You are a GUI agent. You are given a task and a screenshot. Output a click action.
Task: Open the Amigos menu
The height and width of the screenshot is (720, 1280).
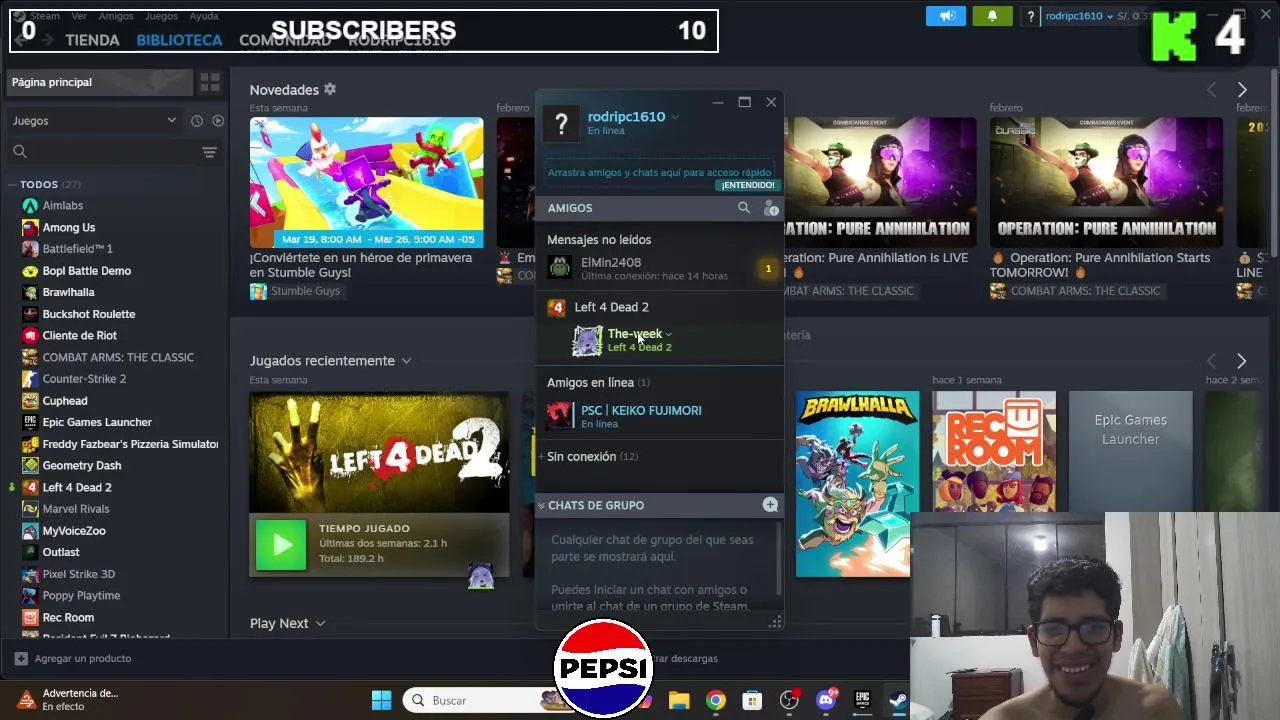[x=116, y=16]
